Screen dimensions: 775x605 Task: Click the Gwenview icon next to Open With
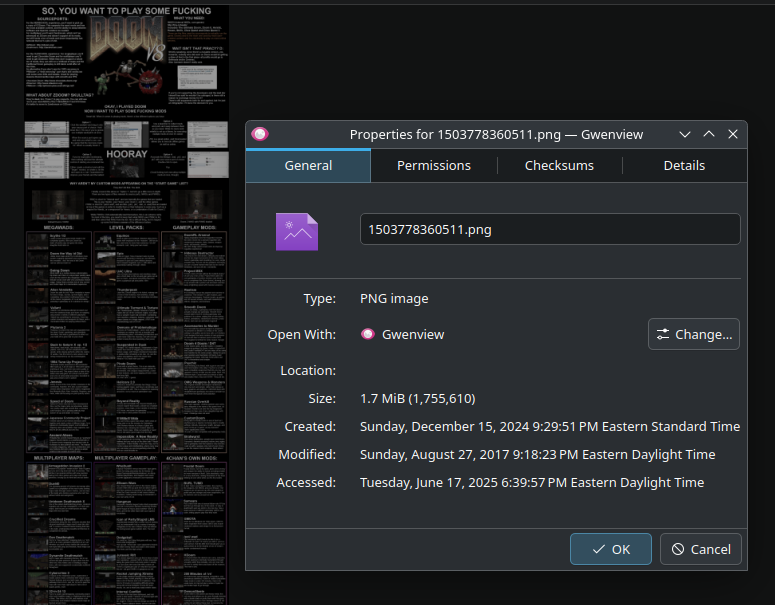point(368,334)
